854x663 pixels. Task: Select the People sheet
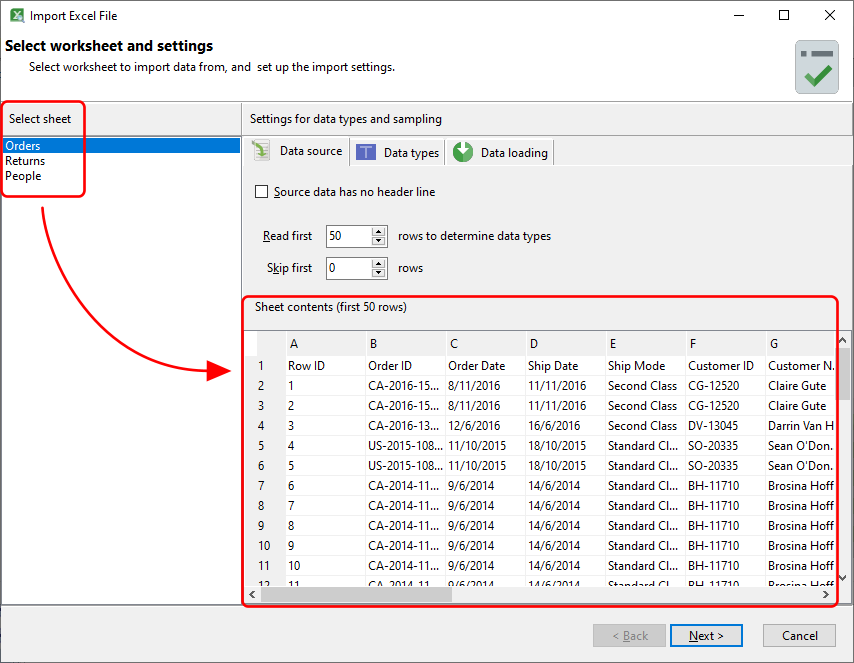tap(23, 176)
